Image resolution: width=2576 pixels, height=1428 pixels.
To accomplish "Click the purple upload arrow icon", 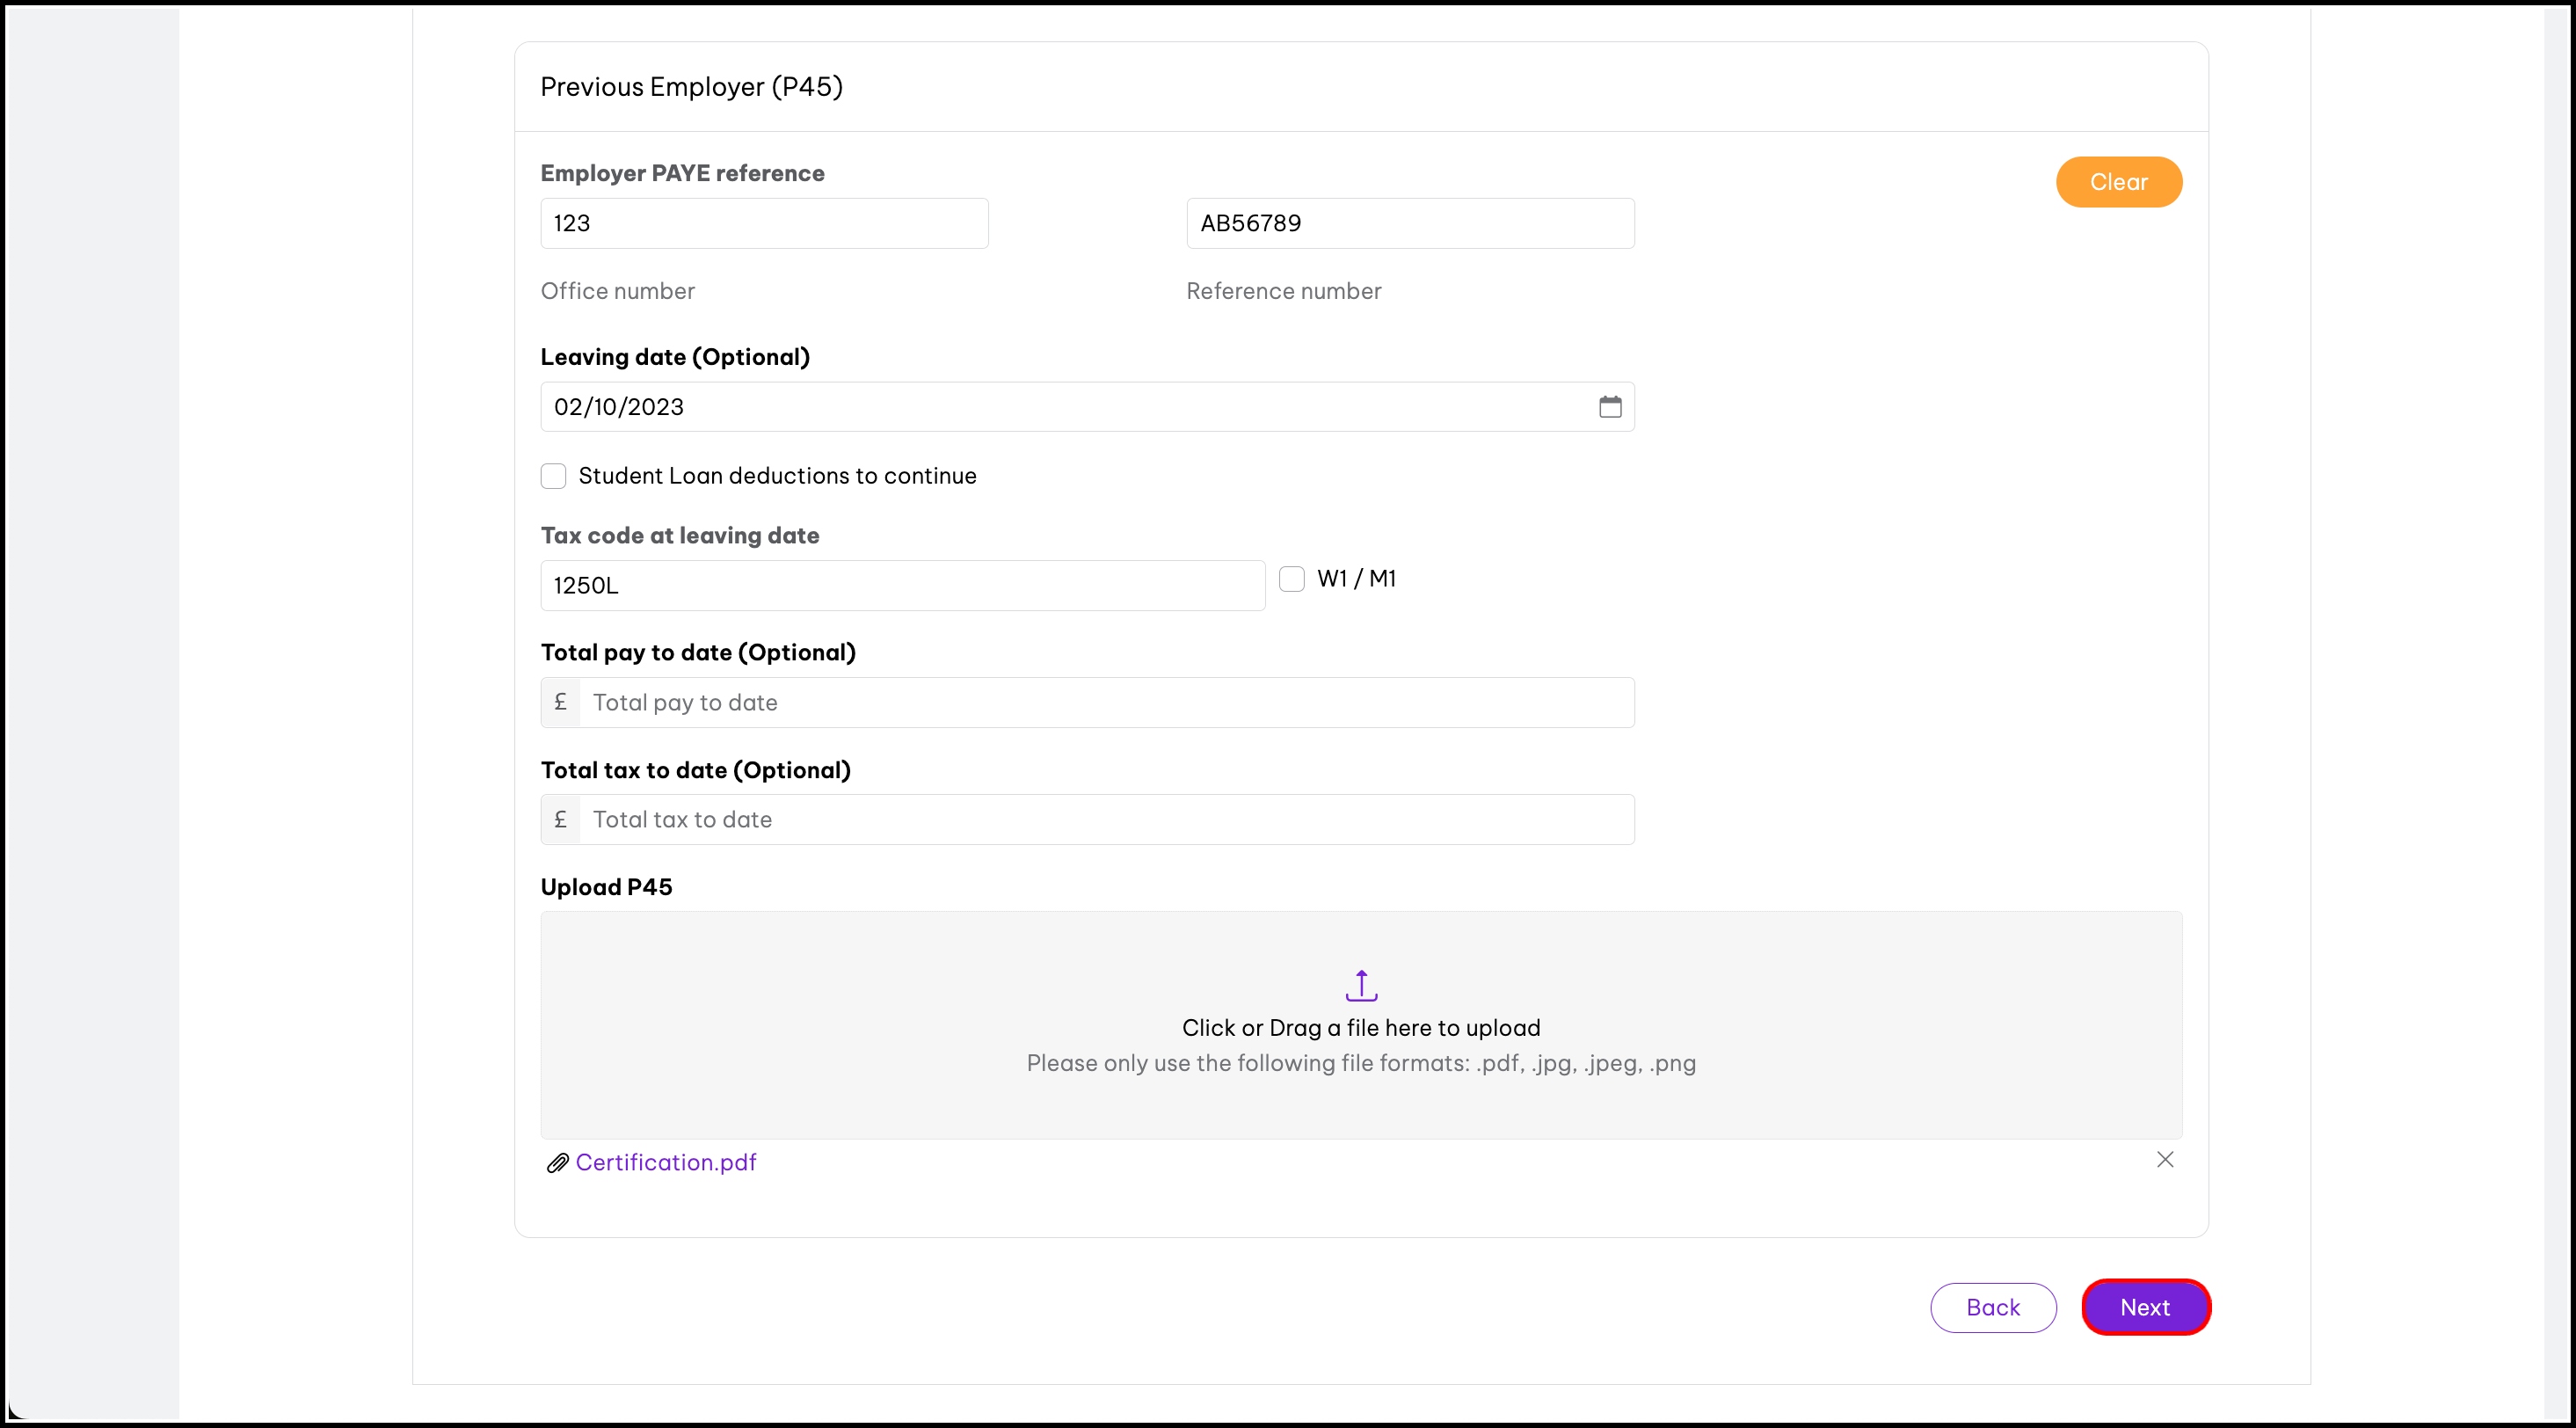I will pos(1361,985).
